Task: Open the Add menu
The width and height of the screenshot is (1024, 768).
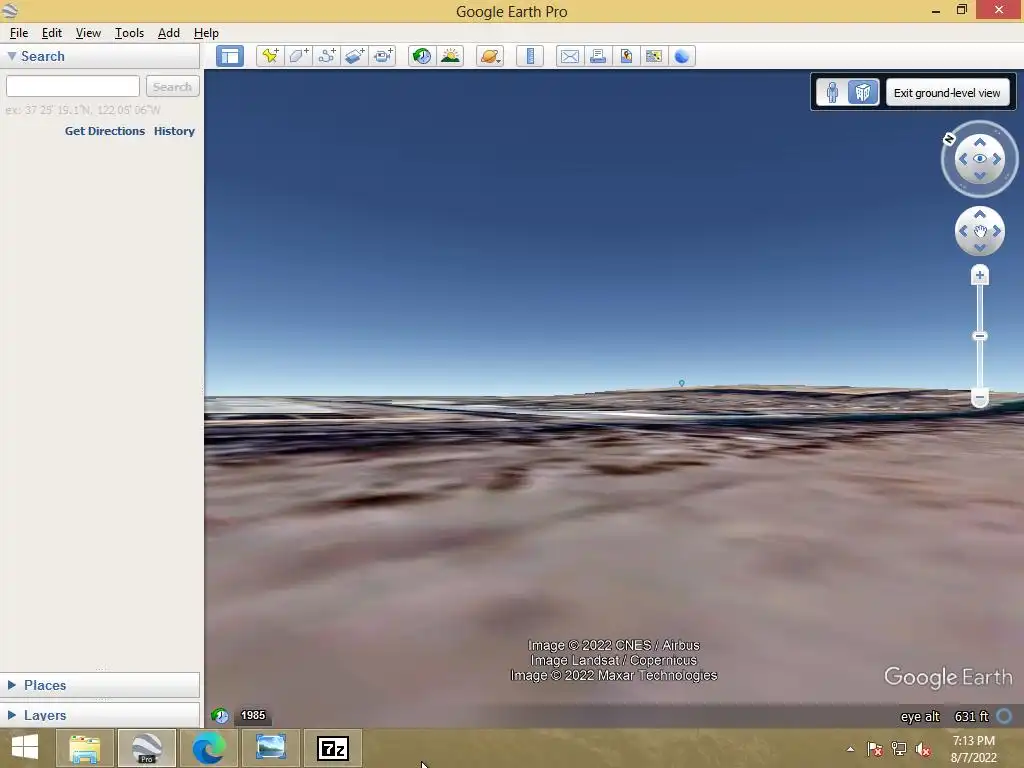Action: point(168,33)
